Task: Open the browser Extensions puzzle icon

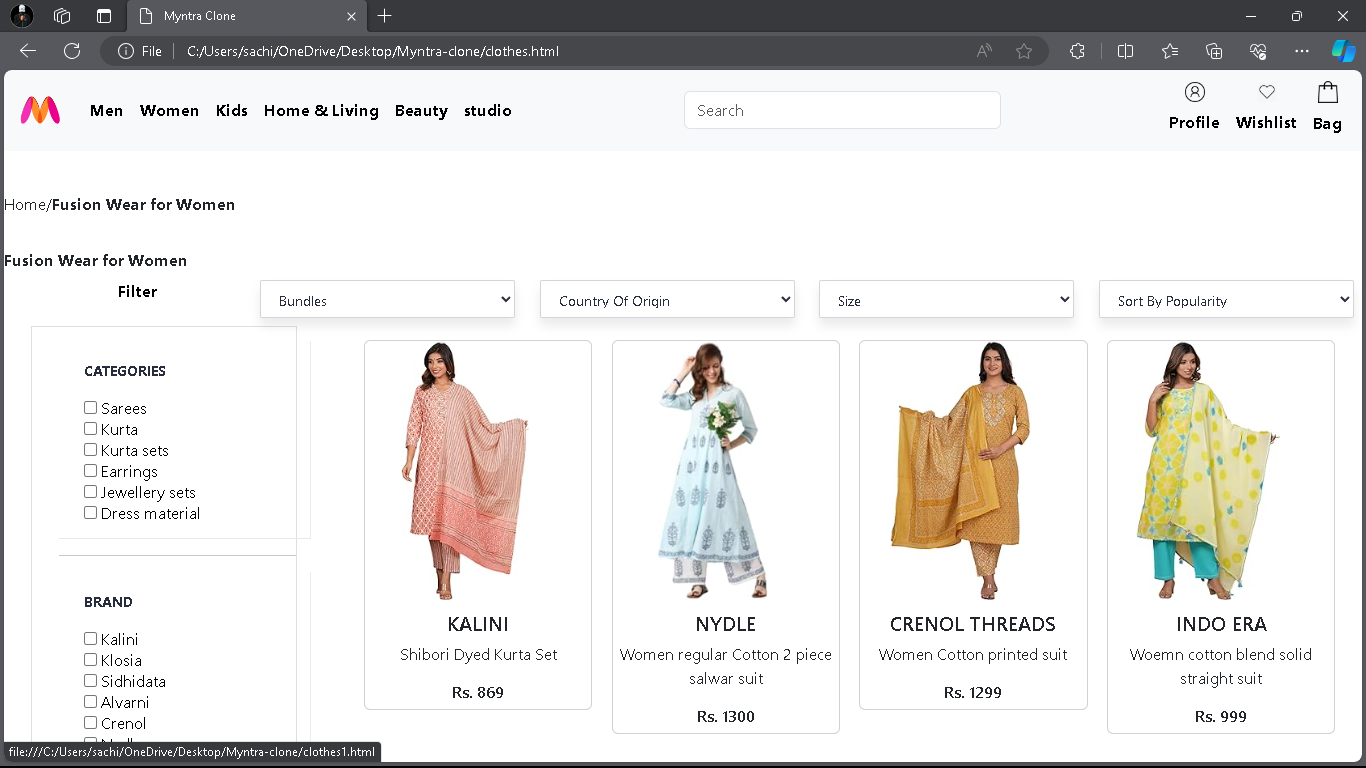Action: coord(1077,51)
